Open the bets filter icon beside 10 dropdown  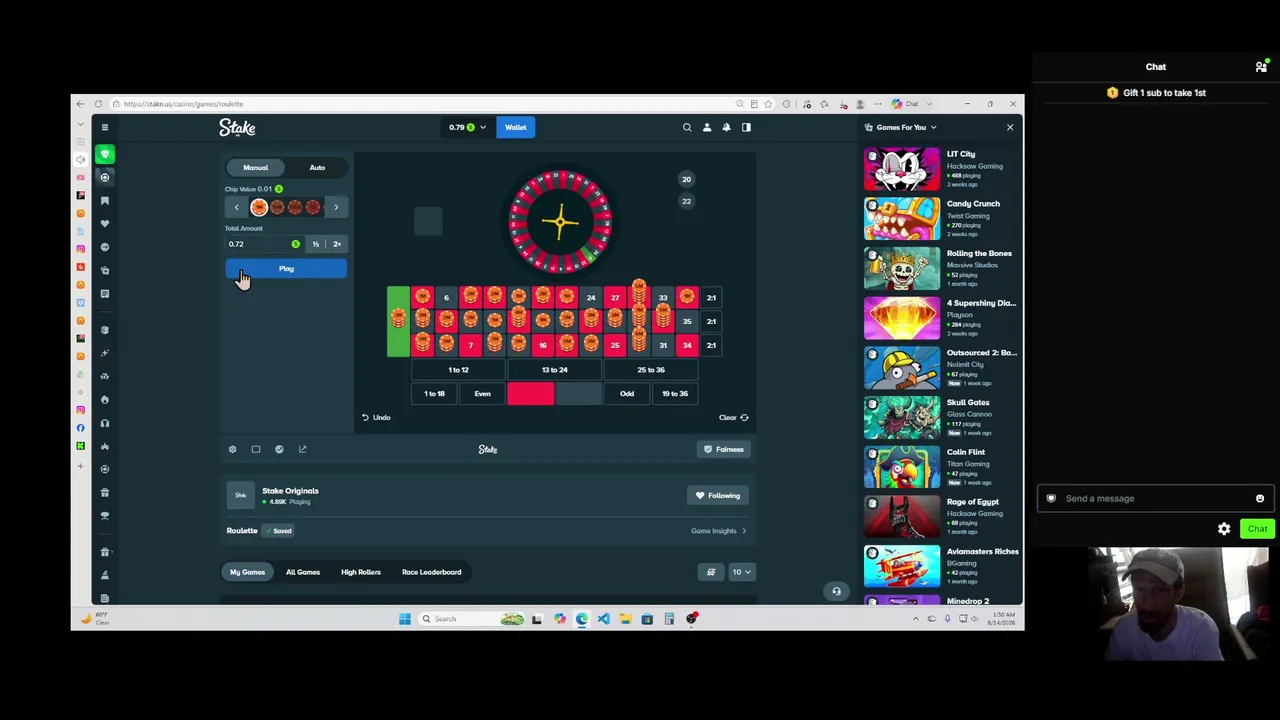(711, 572)
